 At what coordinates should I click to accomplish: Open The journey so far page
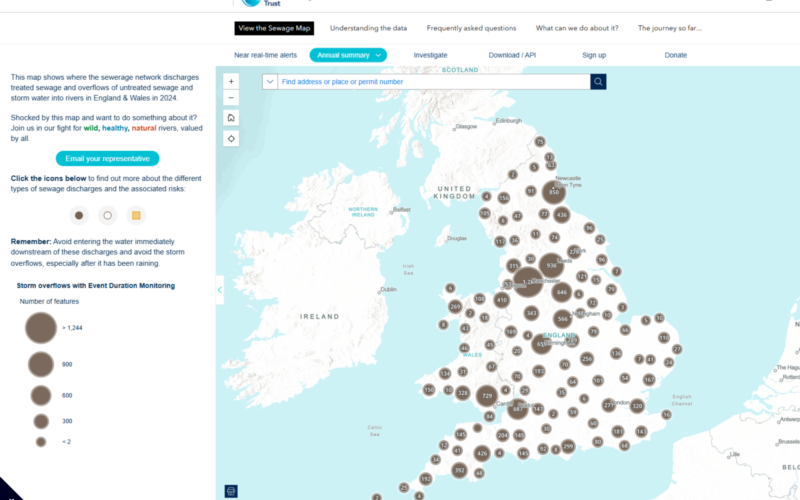[x=670, y=28]
